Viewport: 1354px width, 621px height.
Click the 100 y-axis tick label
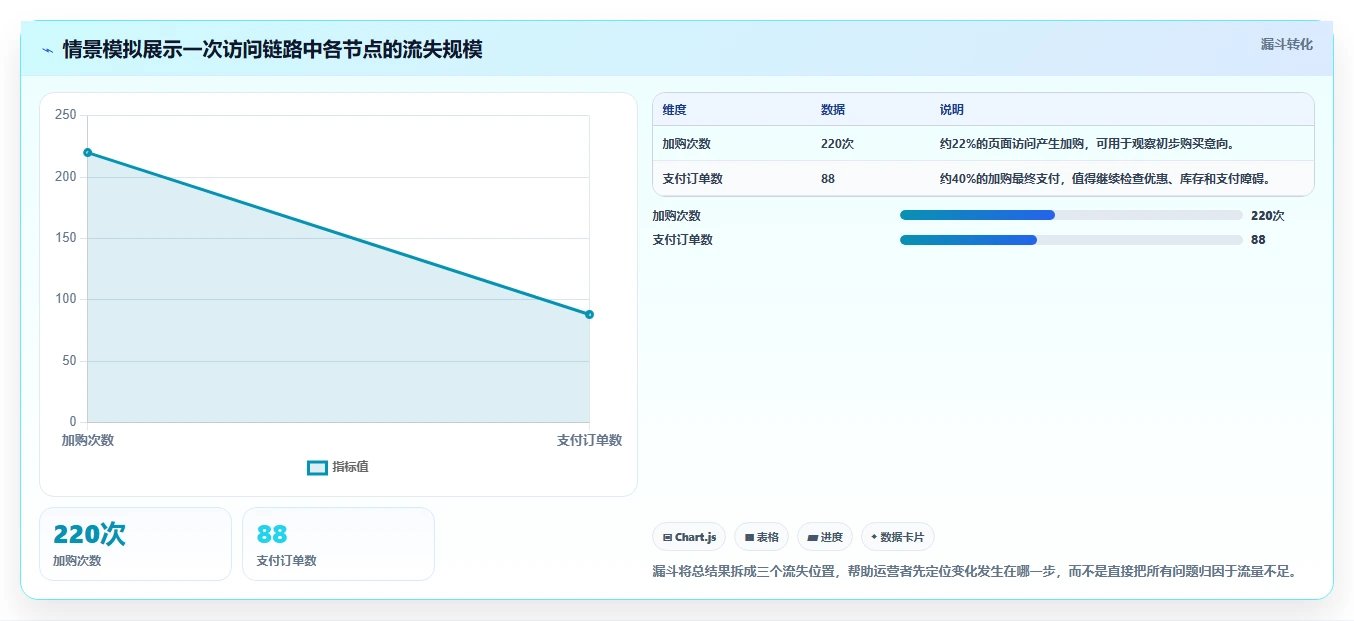66,299
